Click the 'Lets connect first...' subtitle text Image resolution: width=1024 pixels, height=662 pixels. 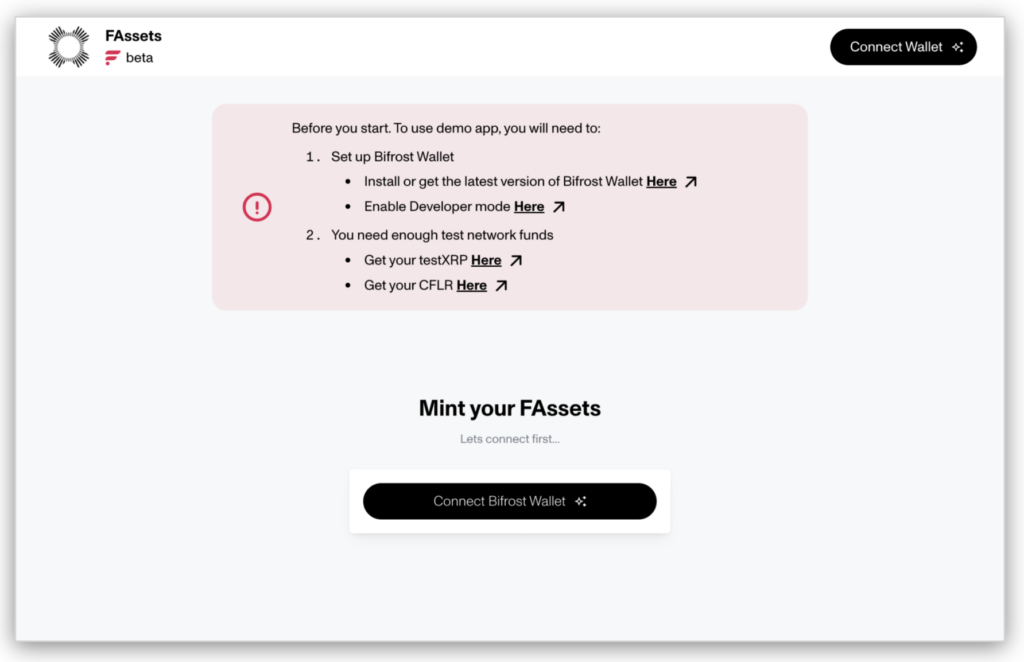[x=510, y=439]
